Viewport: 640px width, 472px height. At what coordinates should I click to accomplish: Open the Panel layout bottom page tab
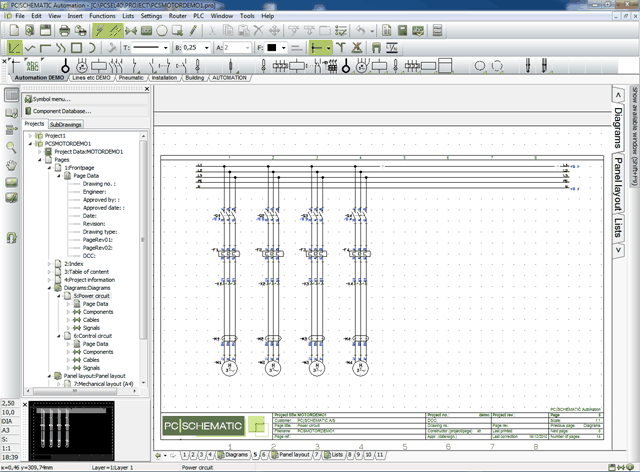click(290, 454)
